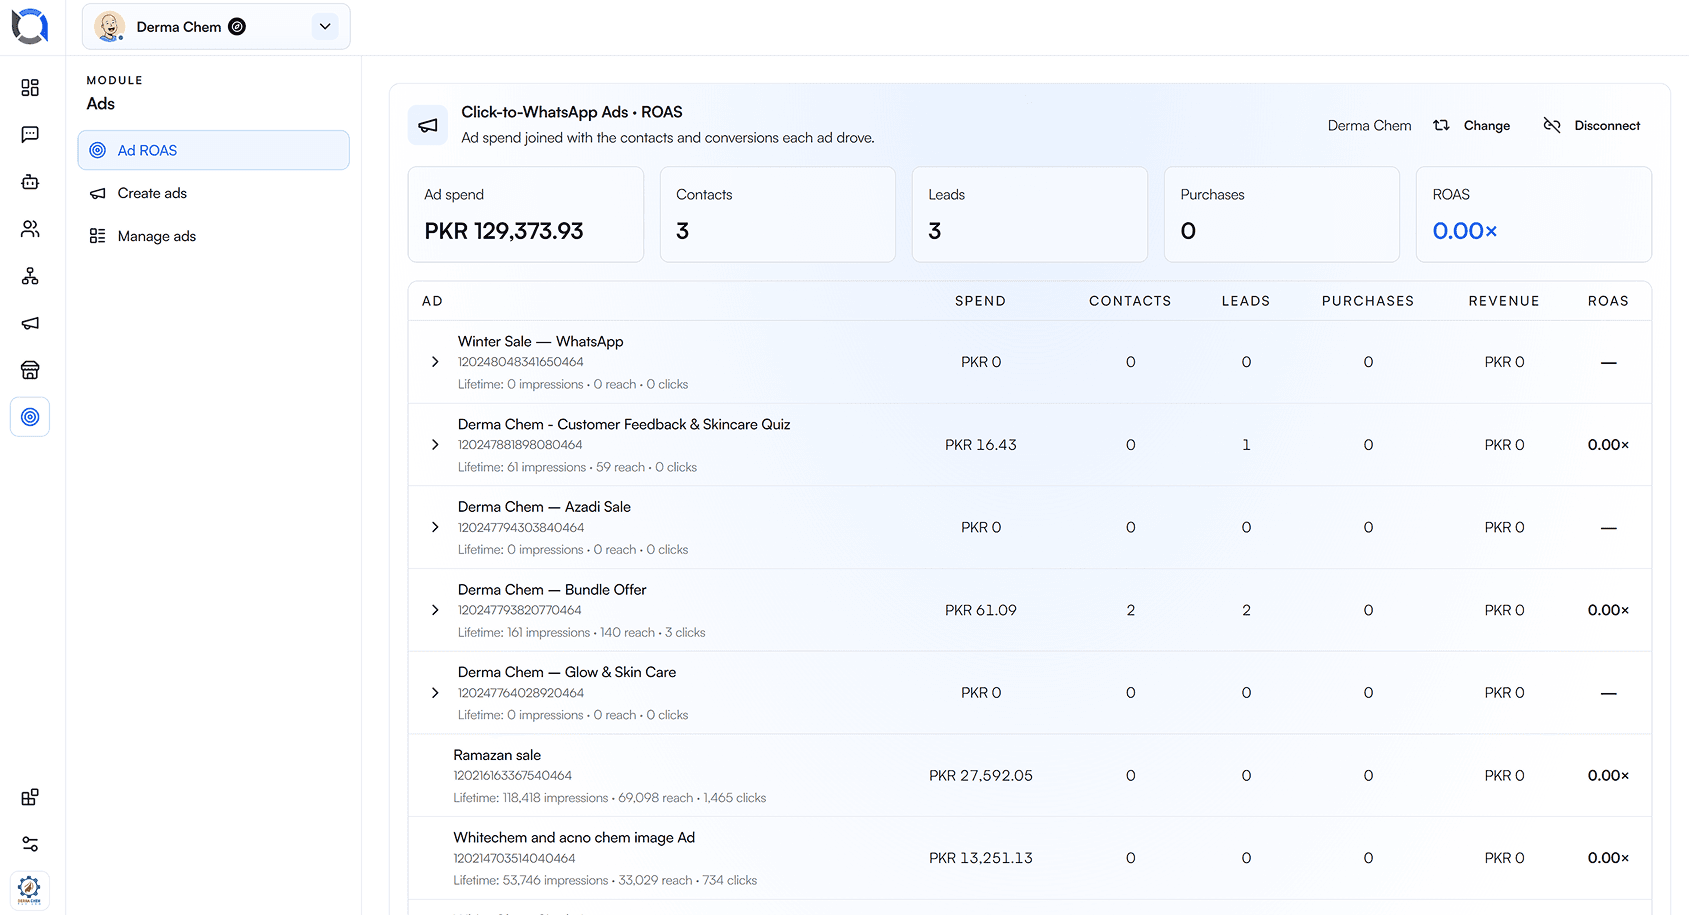
Task: Expand the Winter Sale — WhatsApp row
Action: [x=435, y=362]
